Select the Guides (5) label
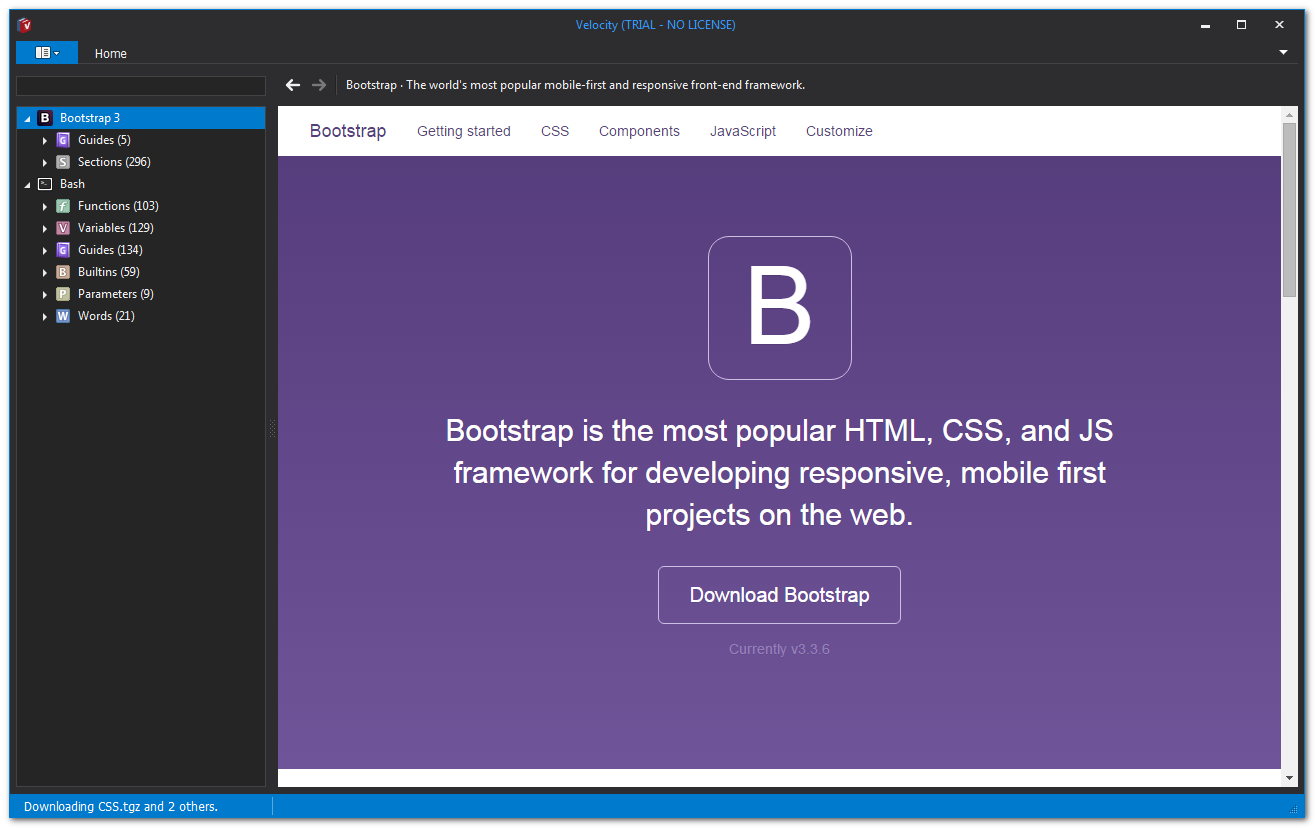 104,140
